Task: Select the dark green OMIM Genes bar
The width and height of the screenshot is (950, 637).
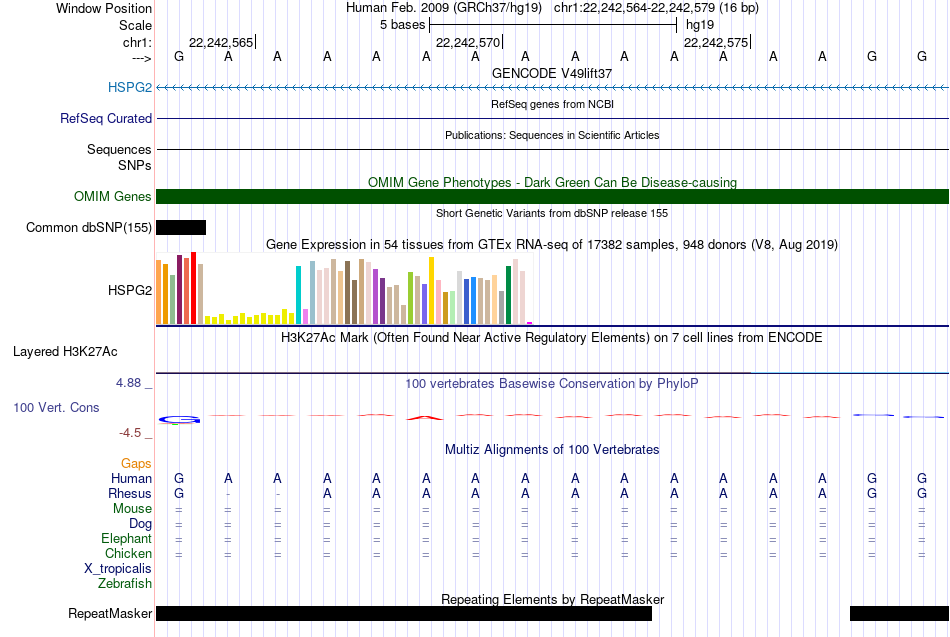Action: tap(552, 196)
